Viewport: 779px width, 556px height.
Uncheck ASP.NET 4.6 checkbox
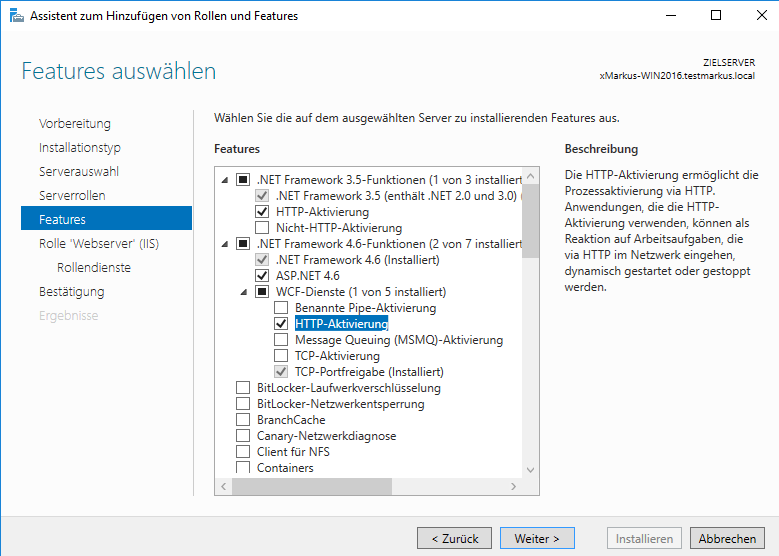(x=262, y=276)
